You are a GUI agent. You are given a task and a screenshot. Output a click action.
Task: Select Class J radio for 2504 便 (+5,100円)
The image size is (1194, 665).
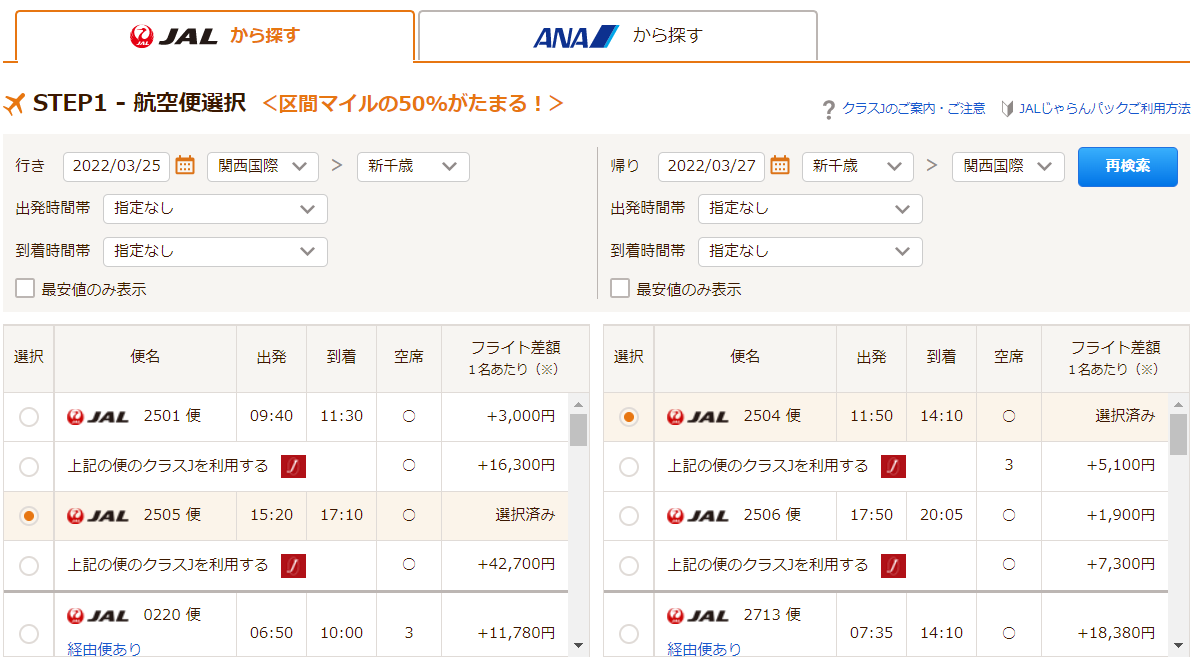tap(628, 466)
